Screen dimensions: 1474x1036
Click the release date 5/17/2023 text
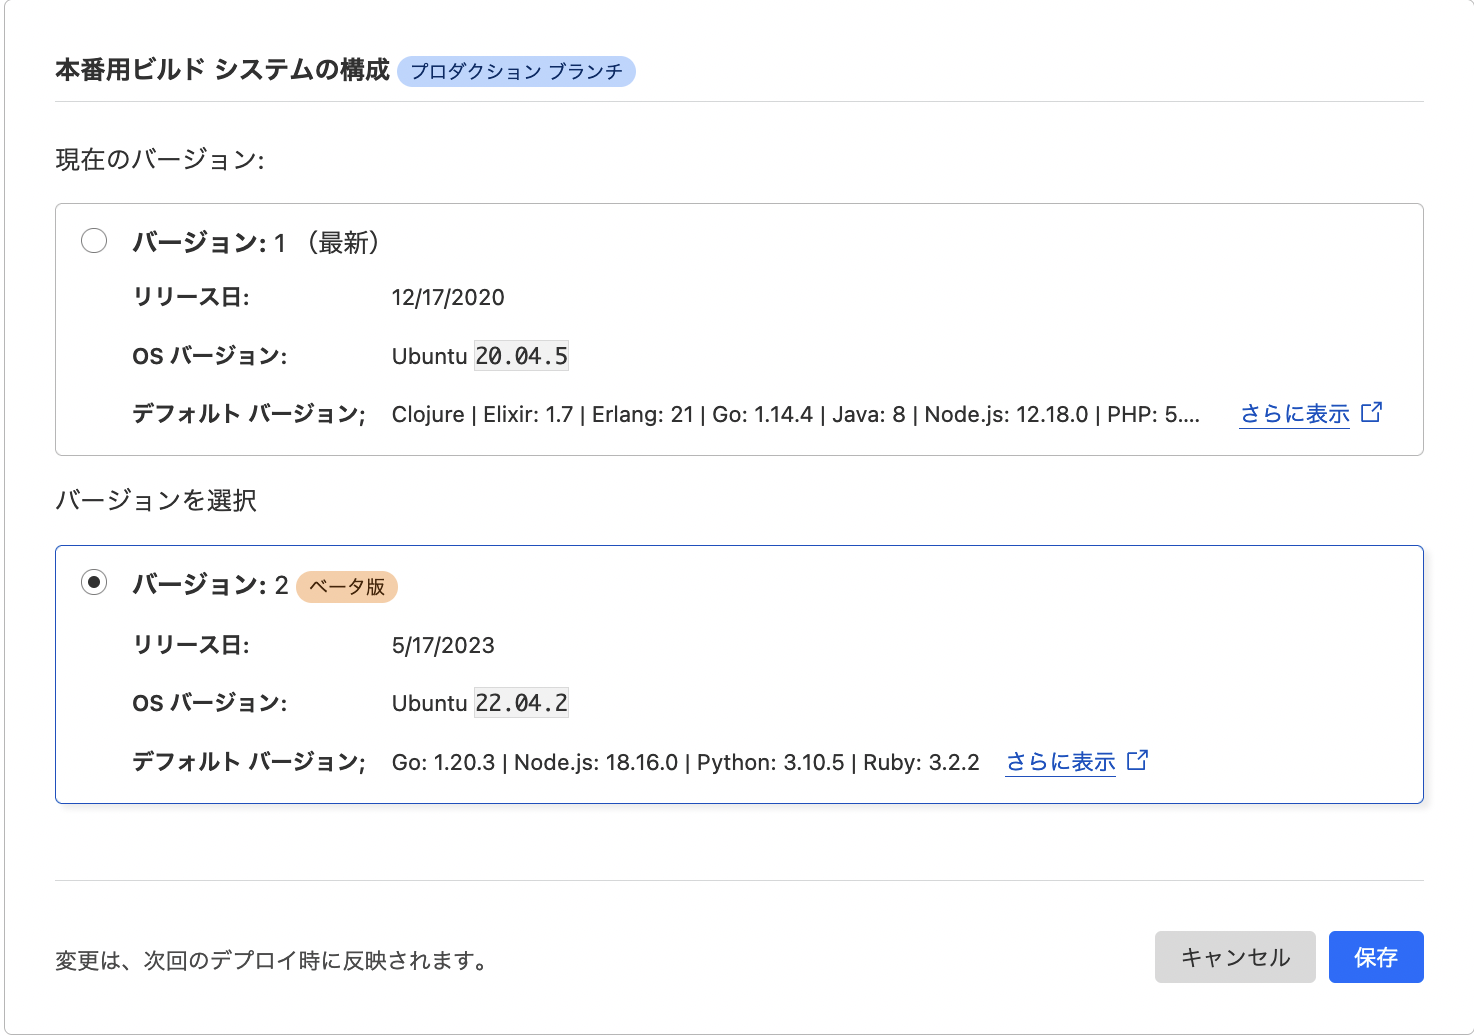tap(443, 645)
